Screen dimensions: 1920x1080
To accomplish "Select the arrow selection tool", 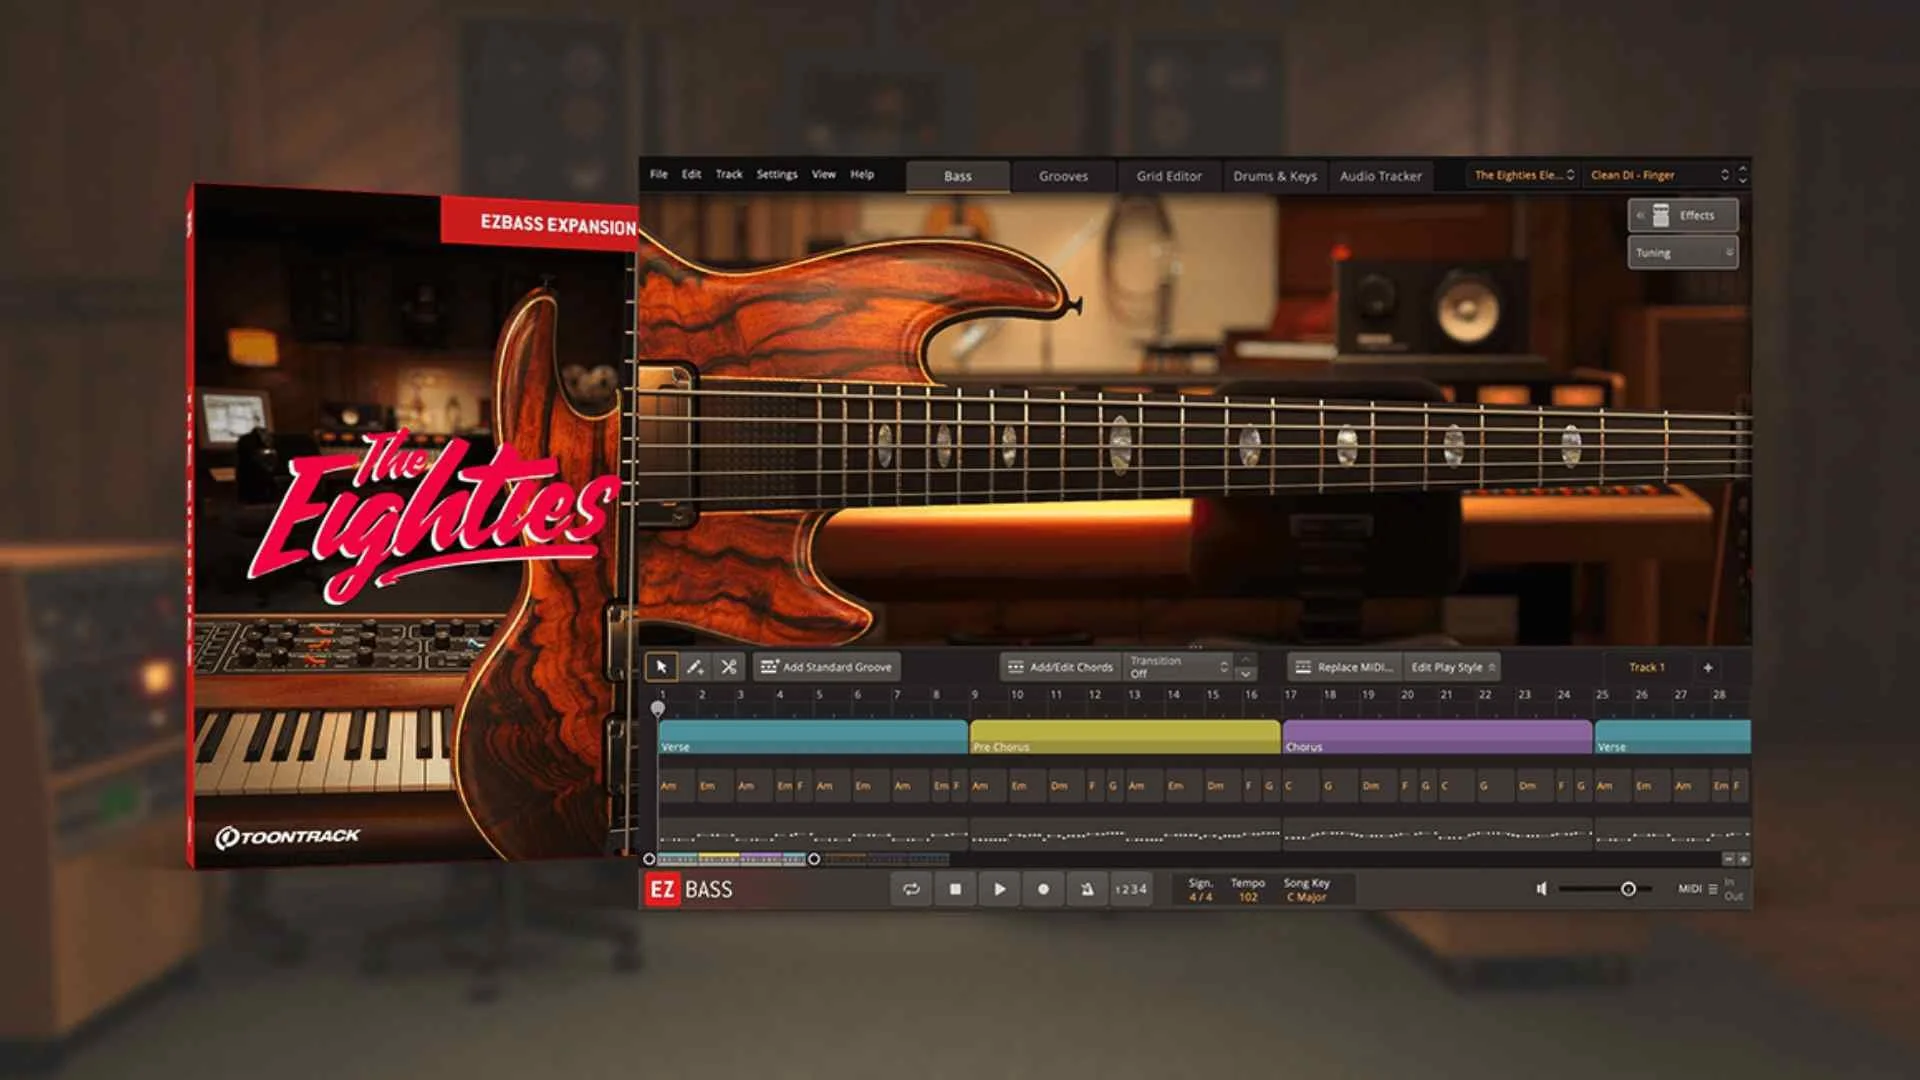I will pyautogui.click(x=661, y=667).
